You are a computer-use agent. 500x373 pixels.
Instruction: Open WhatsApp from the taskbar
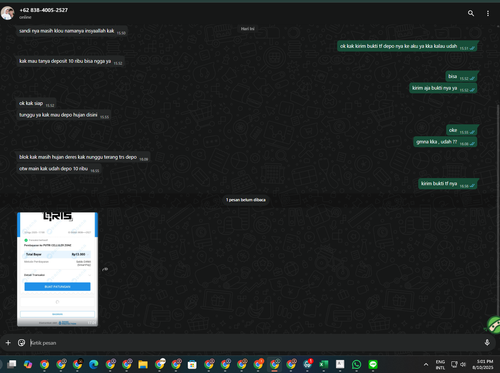[356, 364]
